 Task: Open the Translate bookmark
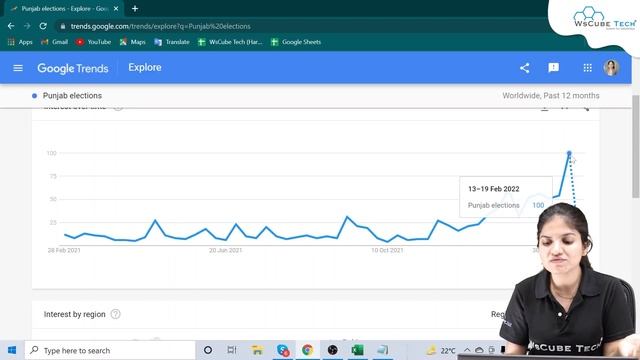(172, 42)
